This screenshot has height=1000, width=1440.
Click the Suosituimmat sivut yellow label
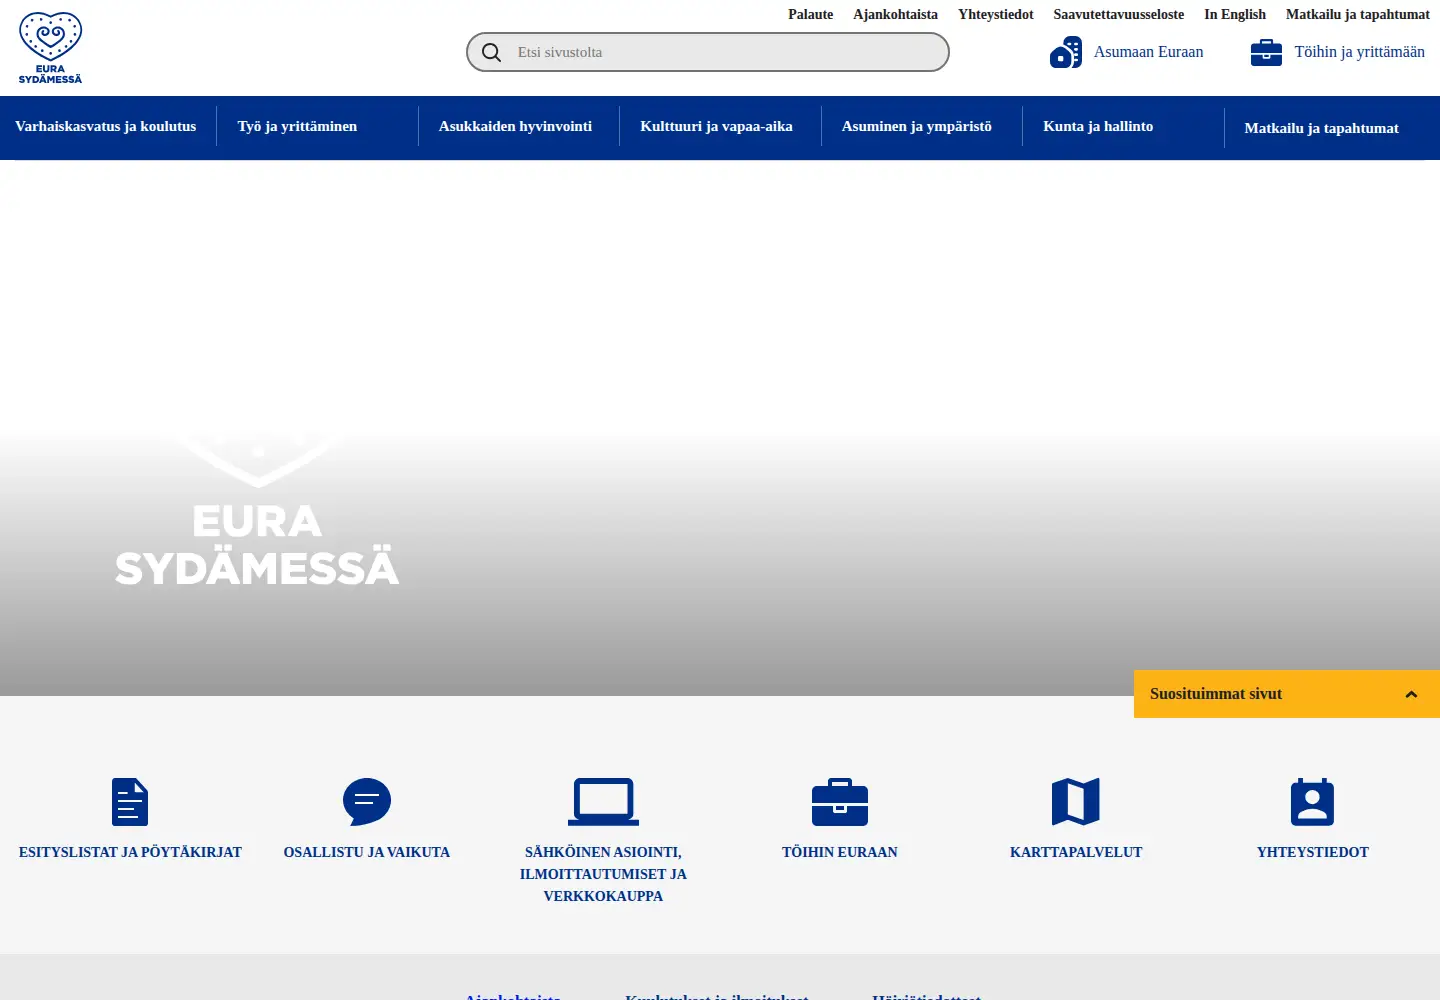pyautogui.click(x=1216, y=694)
